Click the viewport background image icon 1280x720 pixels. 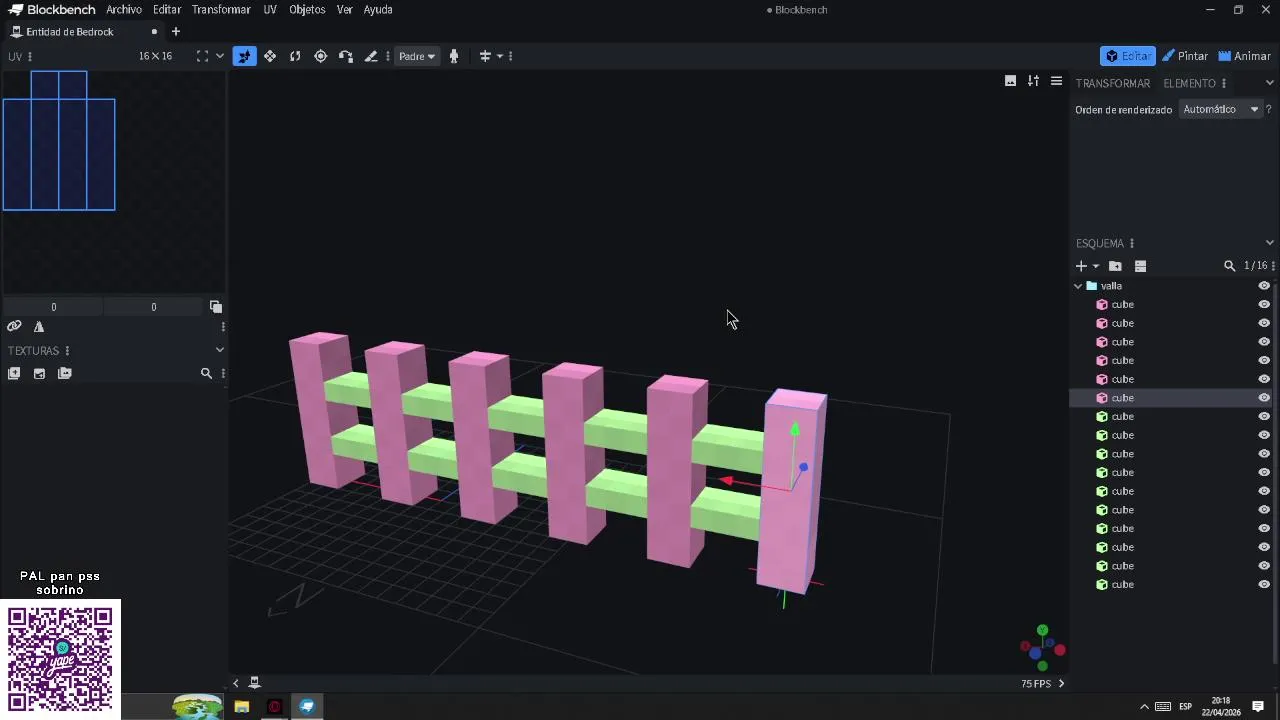[1010, 81]
